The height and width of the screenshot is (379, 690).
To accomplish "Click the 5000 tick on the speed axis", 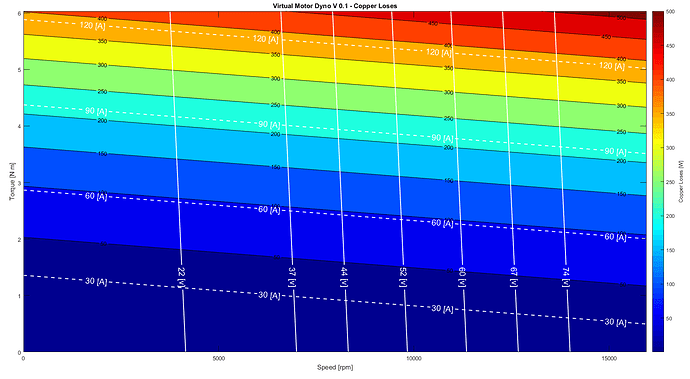I will (219, 359).
